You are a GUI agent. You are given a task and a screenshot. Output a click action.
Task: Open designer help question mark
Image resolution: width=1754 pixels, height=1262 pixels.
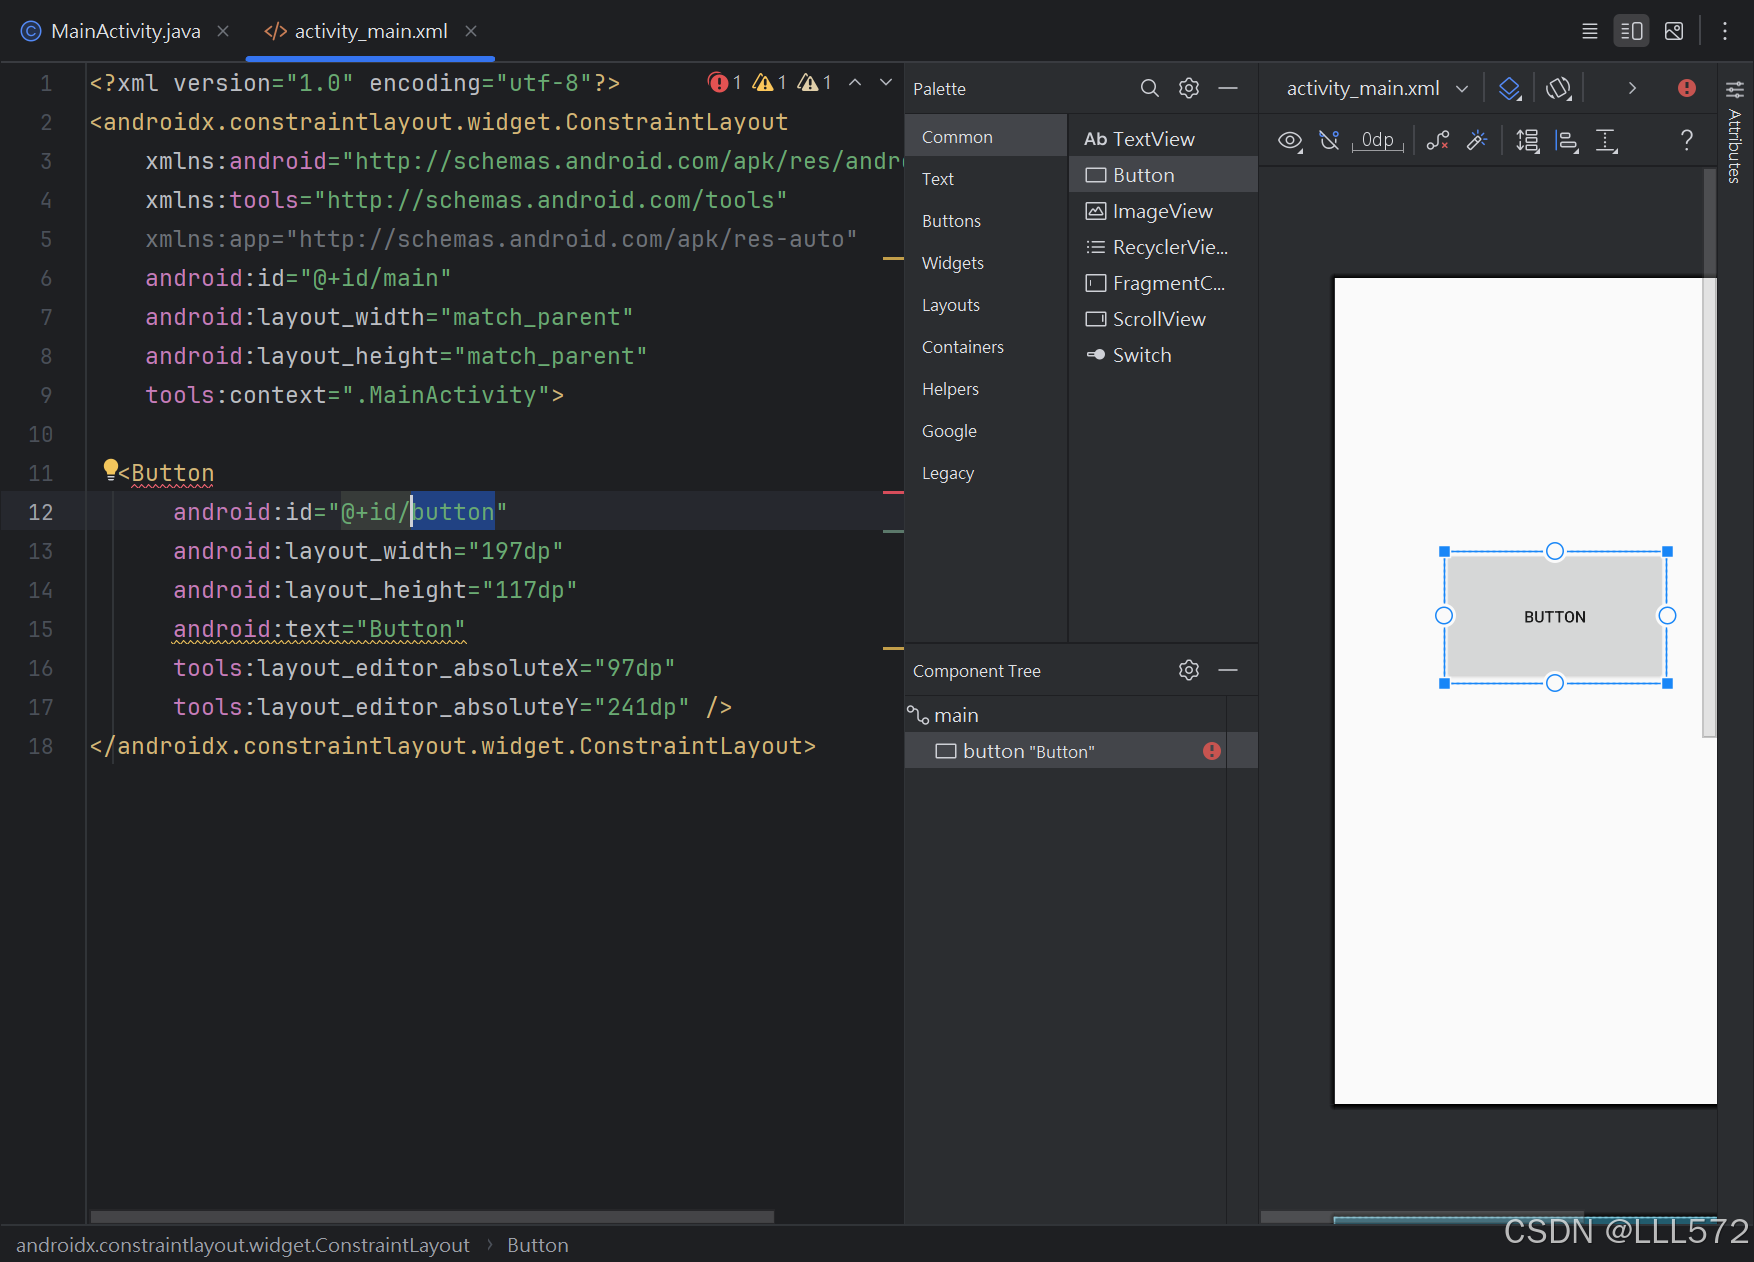pyautogui.click(x=1687, y=141)
